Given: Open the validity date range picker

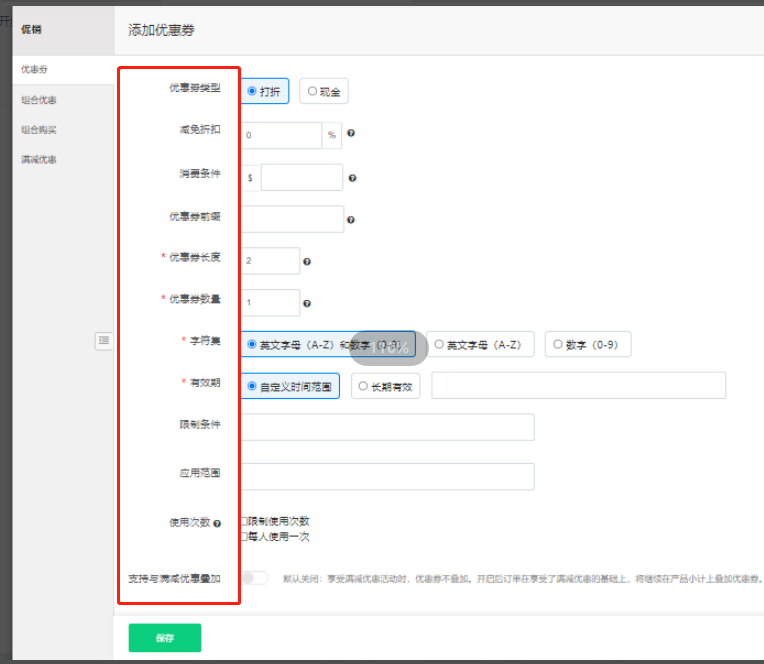Looking at the screenshot, I should (x=578, y=386).
